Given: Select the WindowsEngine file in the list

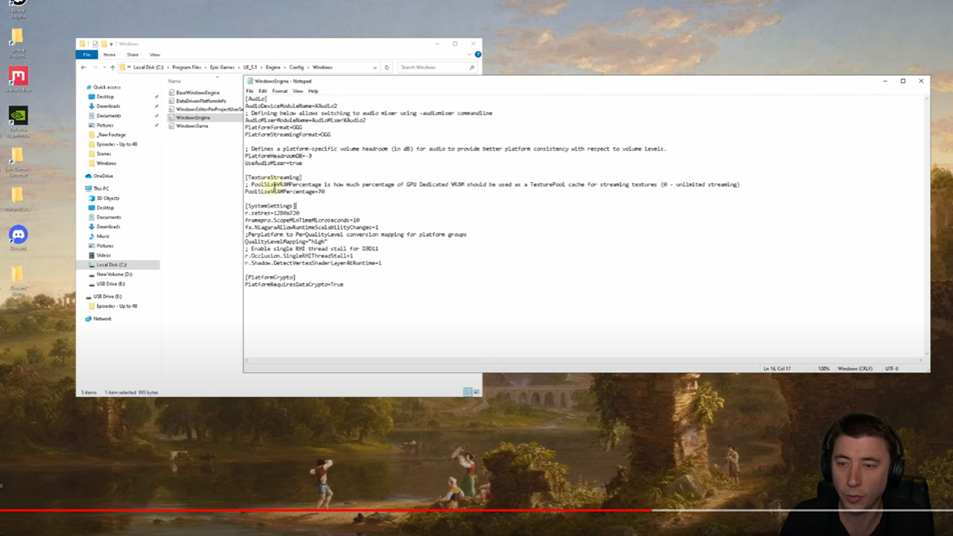Looking at the screenshot, I should point(205,117).
